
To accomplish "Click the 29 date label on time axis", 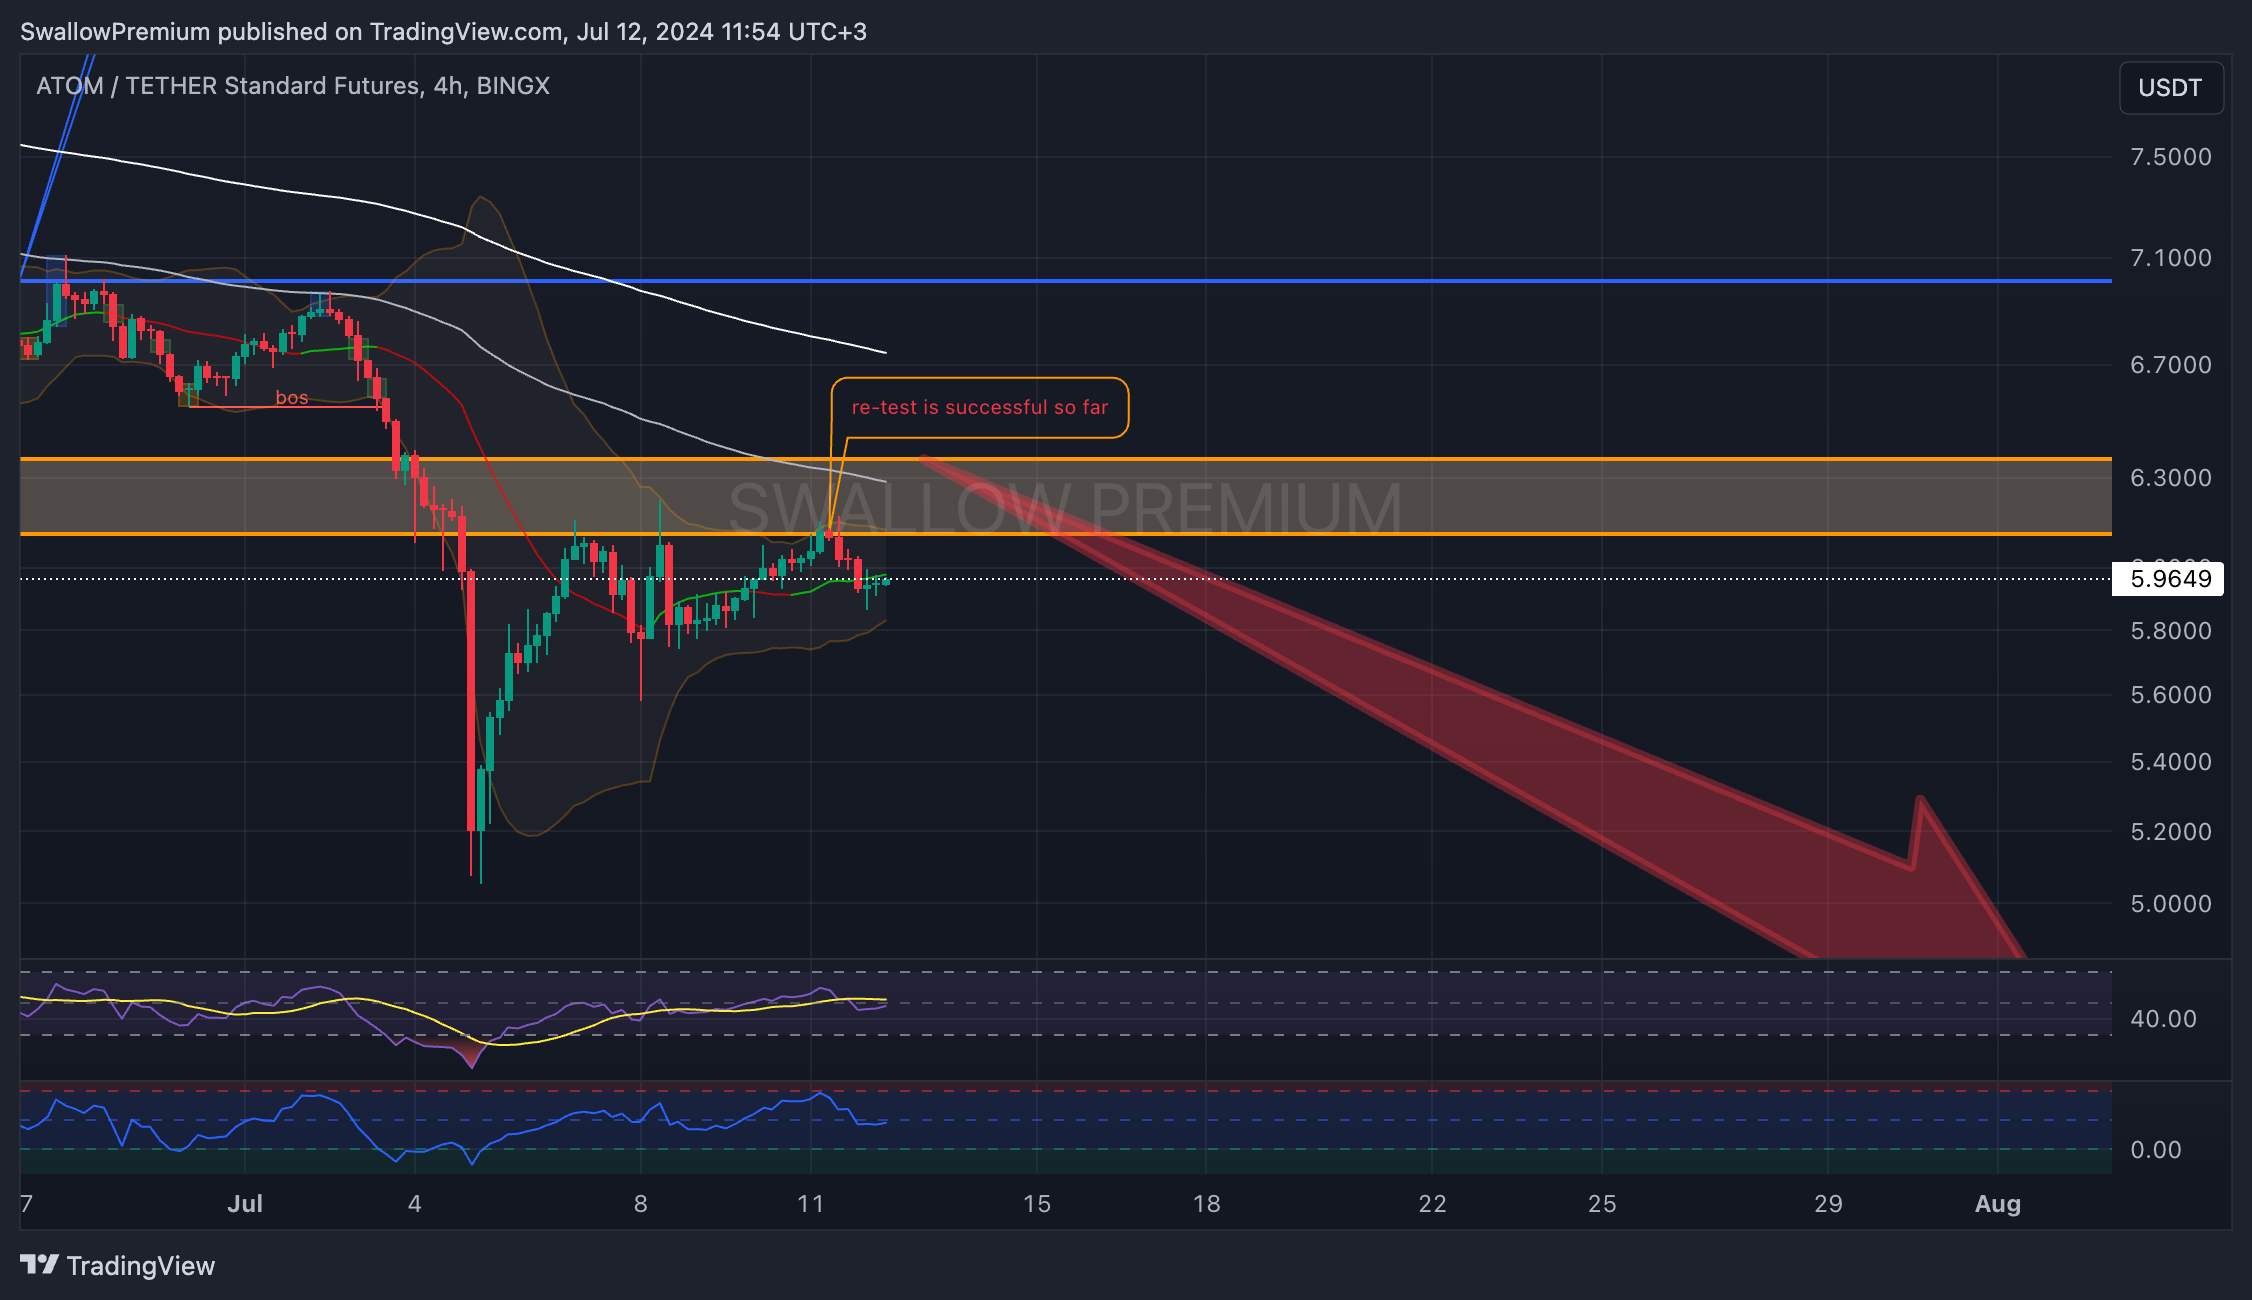I will coord(1828,1204).
